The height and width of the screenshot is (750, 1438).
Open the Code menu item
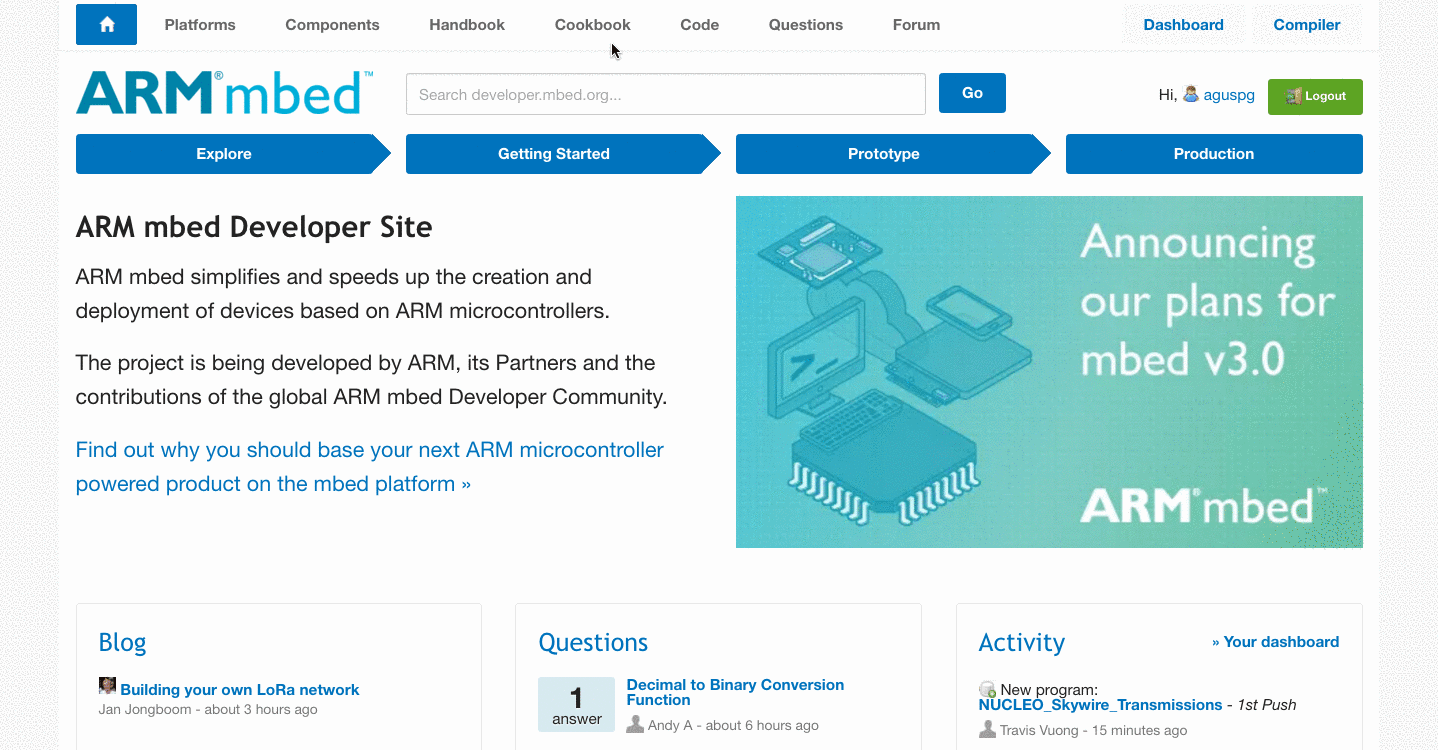tap(700, 25)
